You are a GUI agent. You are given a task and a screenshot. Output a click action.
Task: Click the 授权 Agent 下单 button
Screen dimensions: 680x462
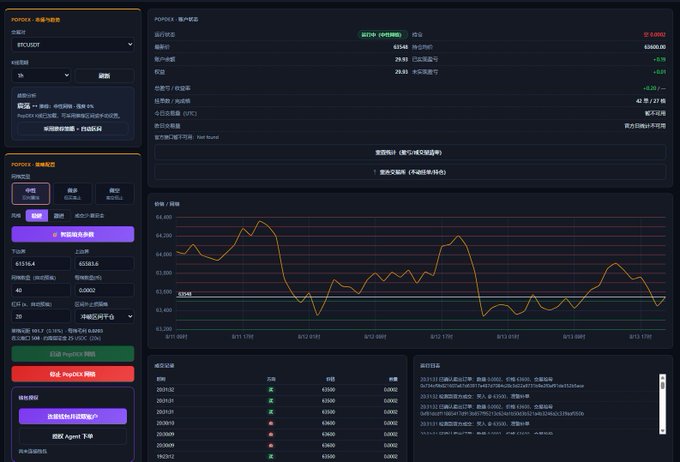point(72,436)
